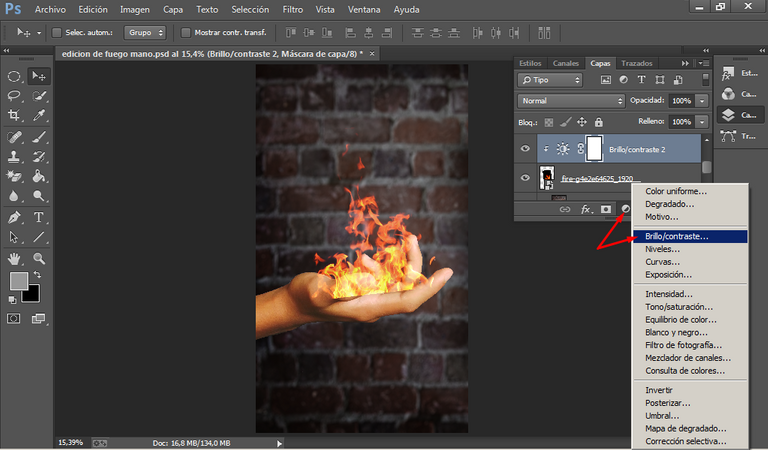Select the Elliptical Marquee tool

(14, 76)
